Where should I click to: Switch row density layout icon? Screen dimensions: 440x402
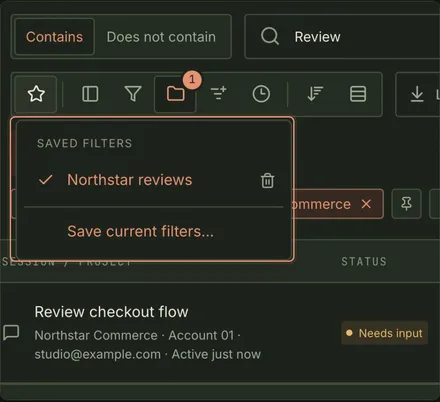[358, 94]
